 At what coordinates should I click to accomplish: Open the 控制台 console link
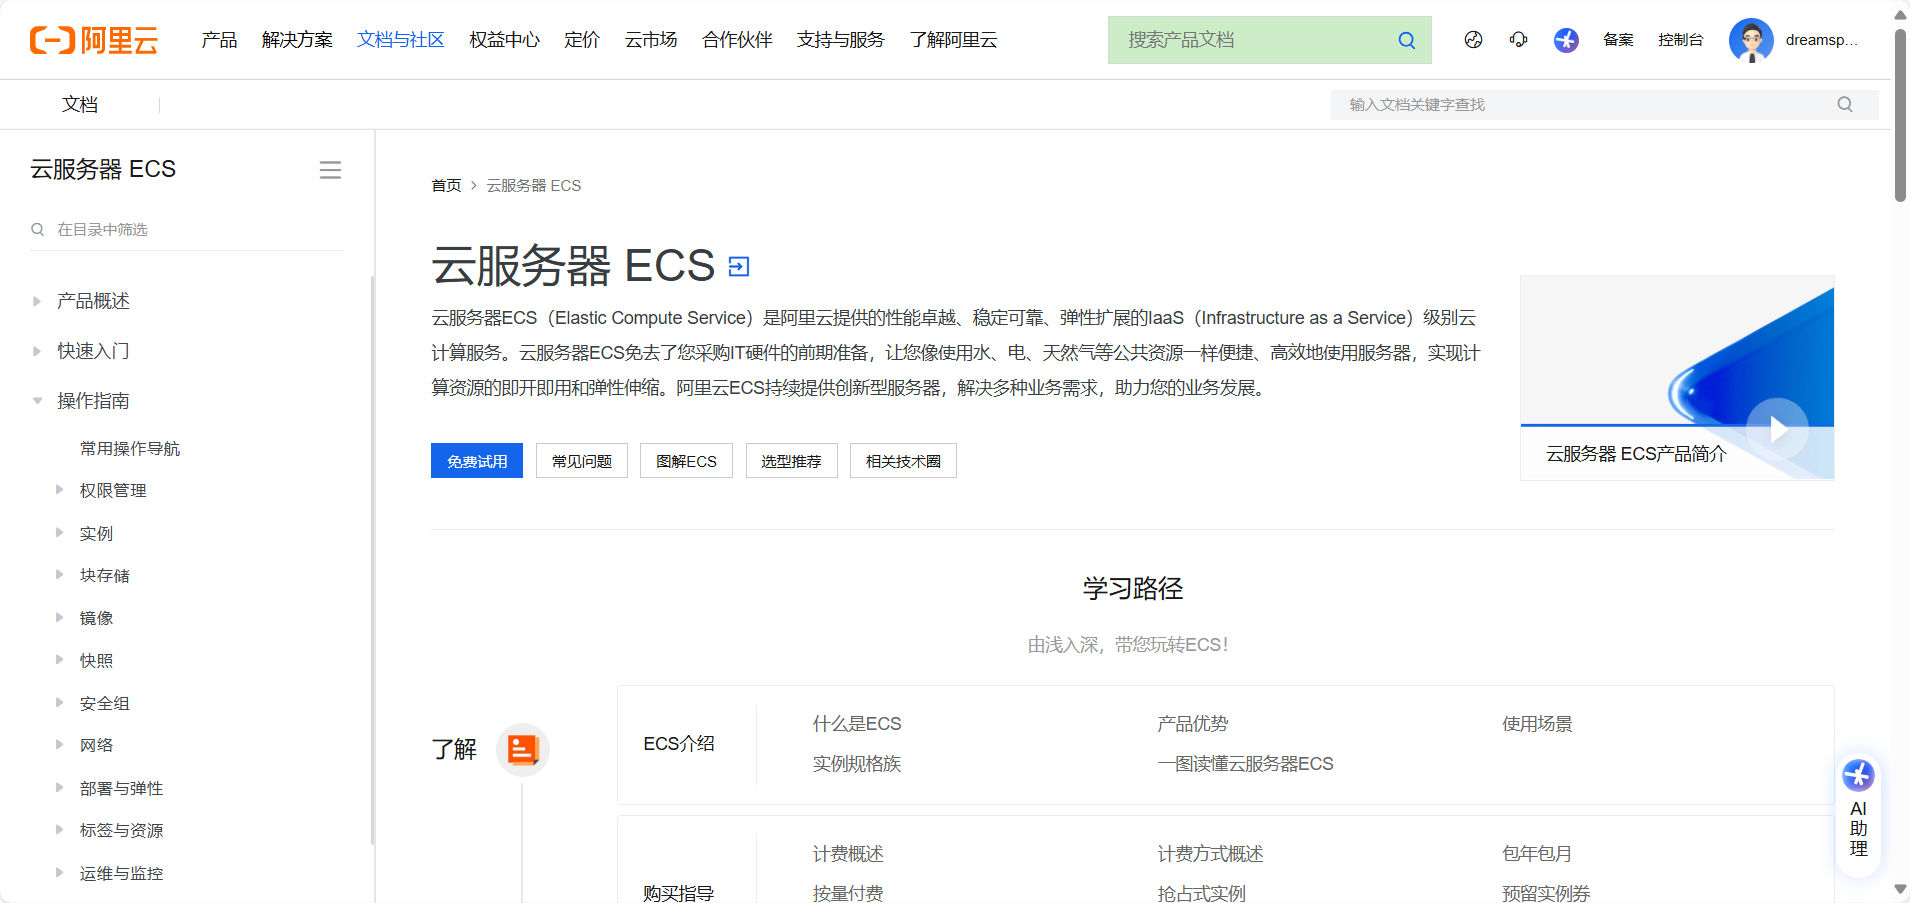click(x=1680, y=40)
